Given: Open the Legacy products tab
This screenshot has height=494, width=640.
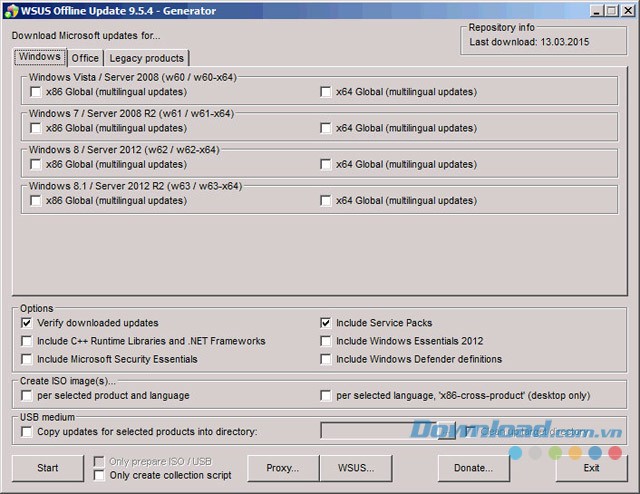Looking at the screenshot, I should click(x=147, y=58).
